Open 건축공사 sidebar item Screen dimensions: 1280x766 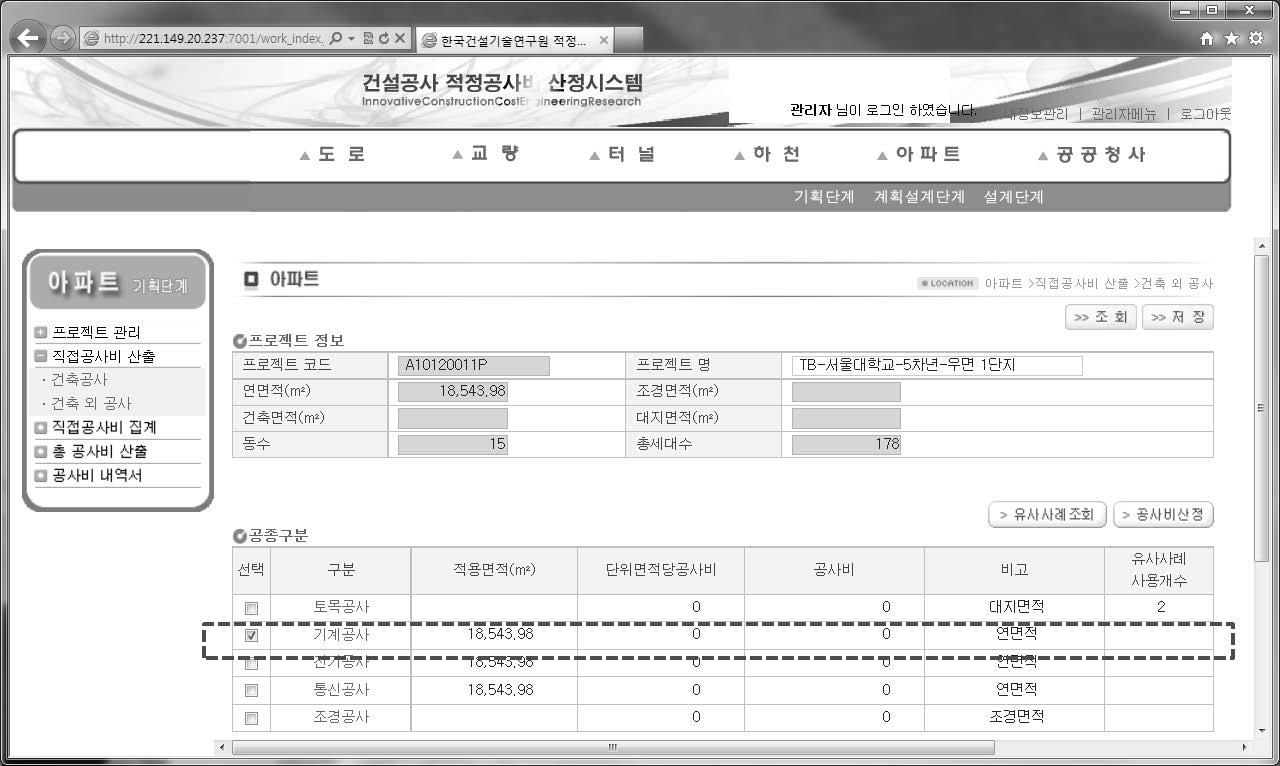point(79,380)
